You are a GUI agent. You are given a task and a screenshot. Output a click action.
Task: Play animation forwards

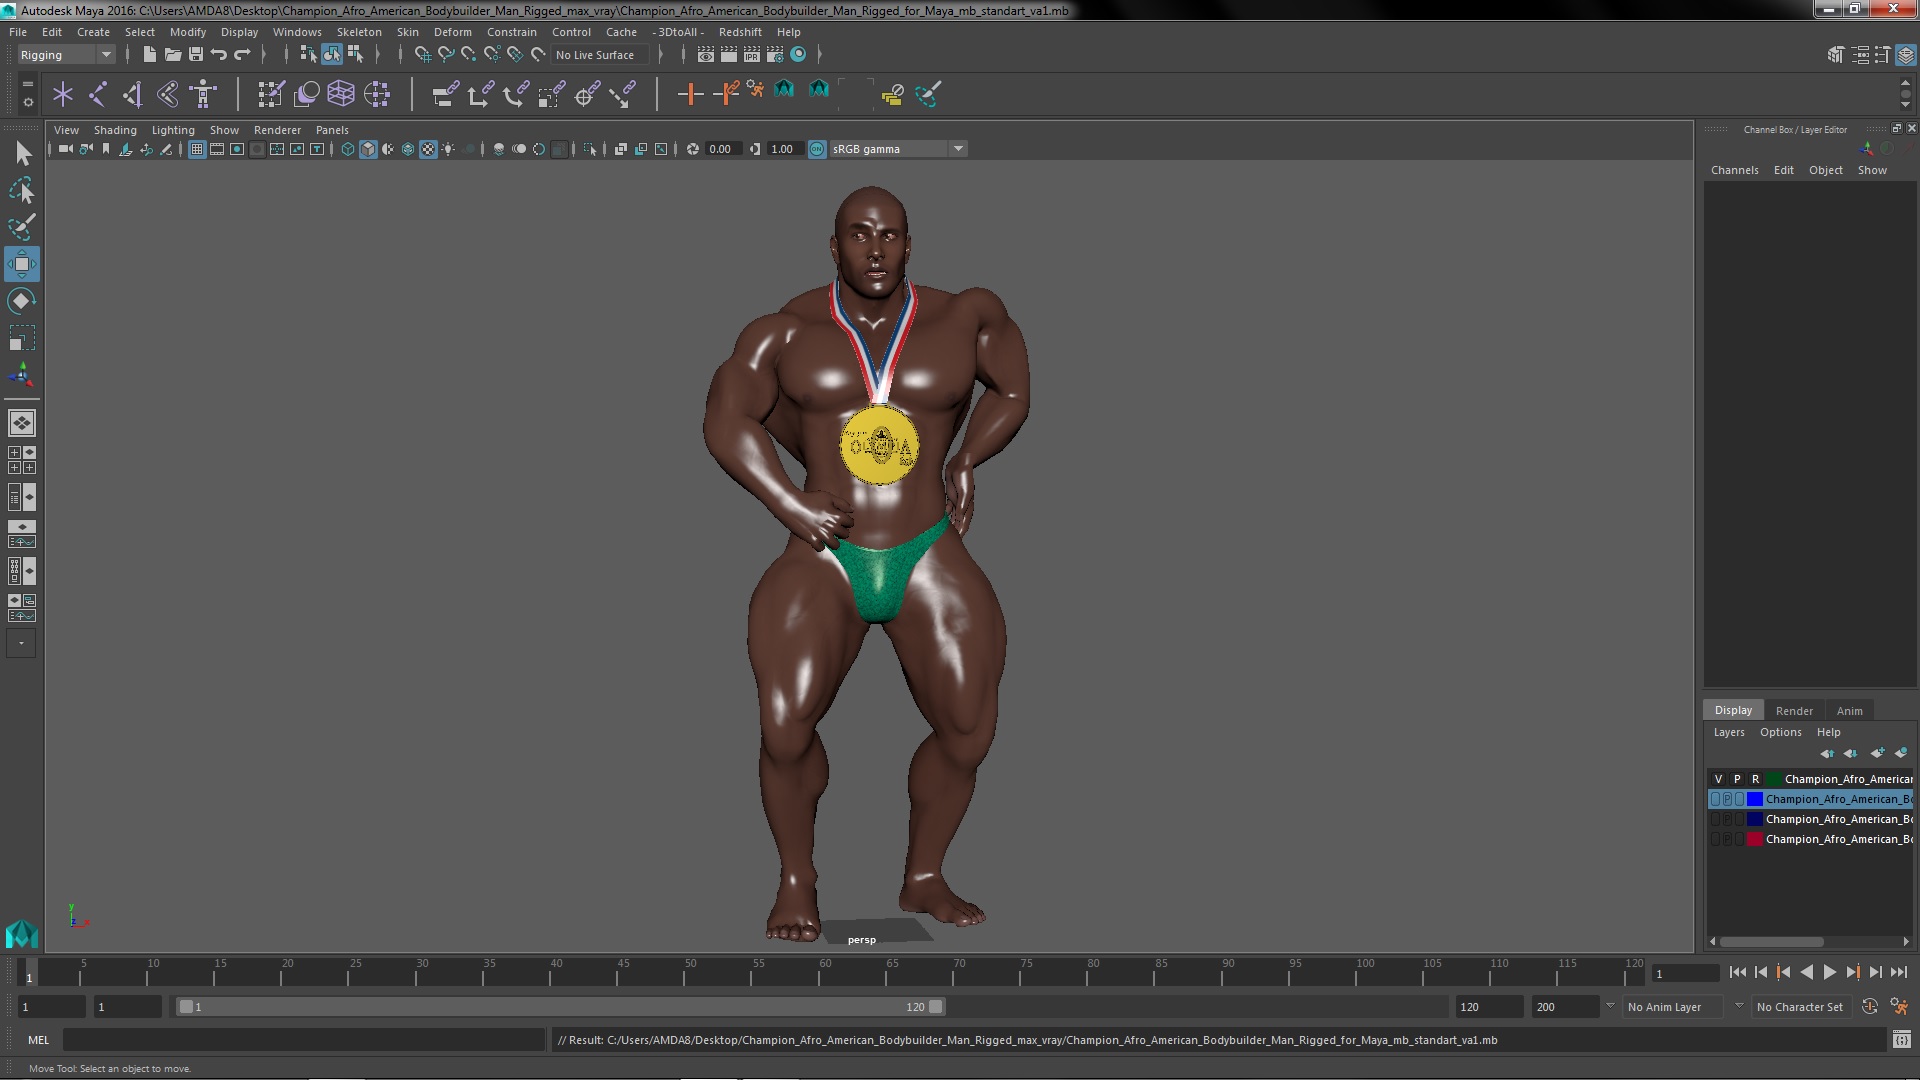[1829, 972]
